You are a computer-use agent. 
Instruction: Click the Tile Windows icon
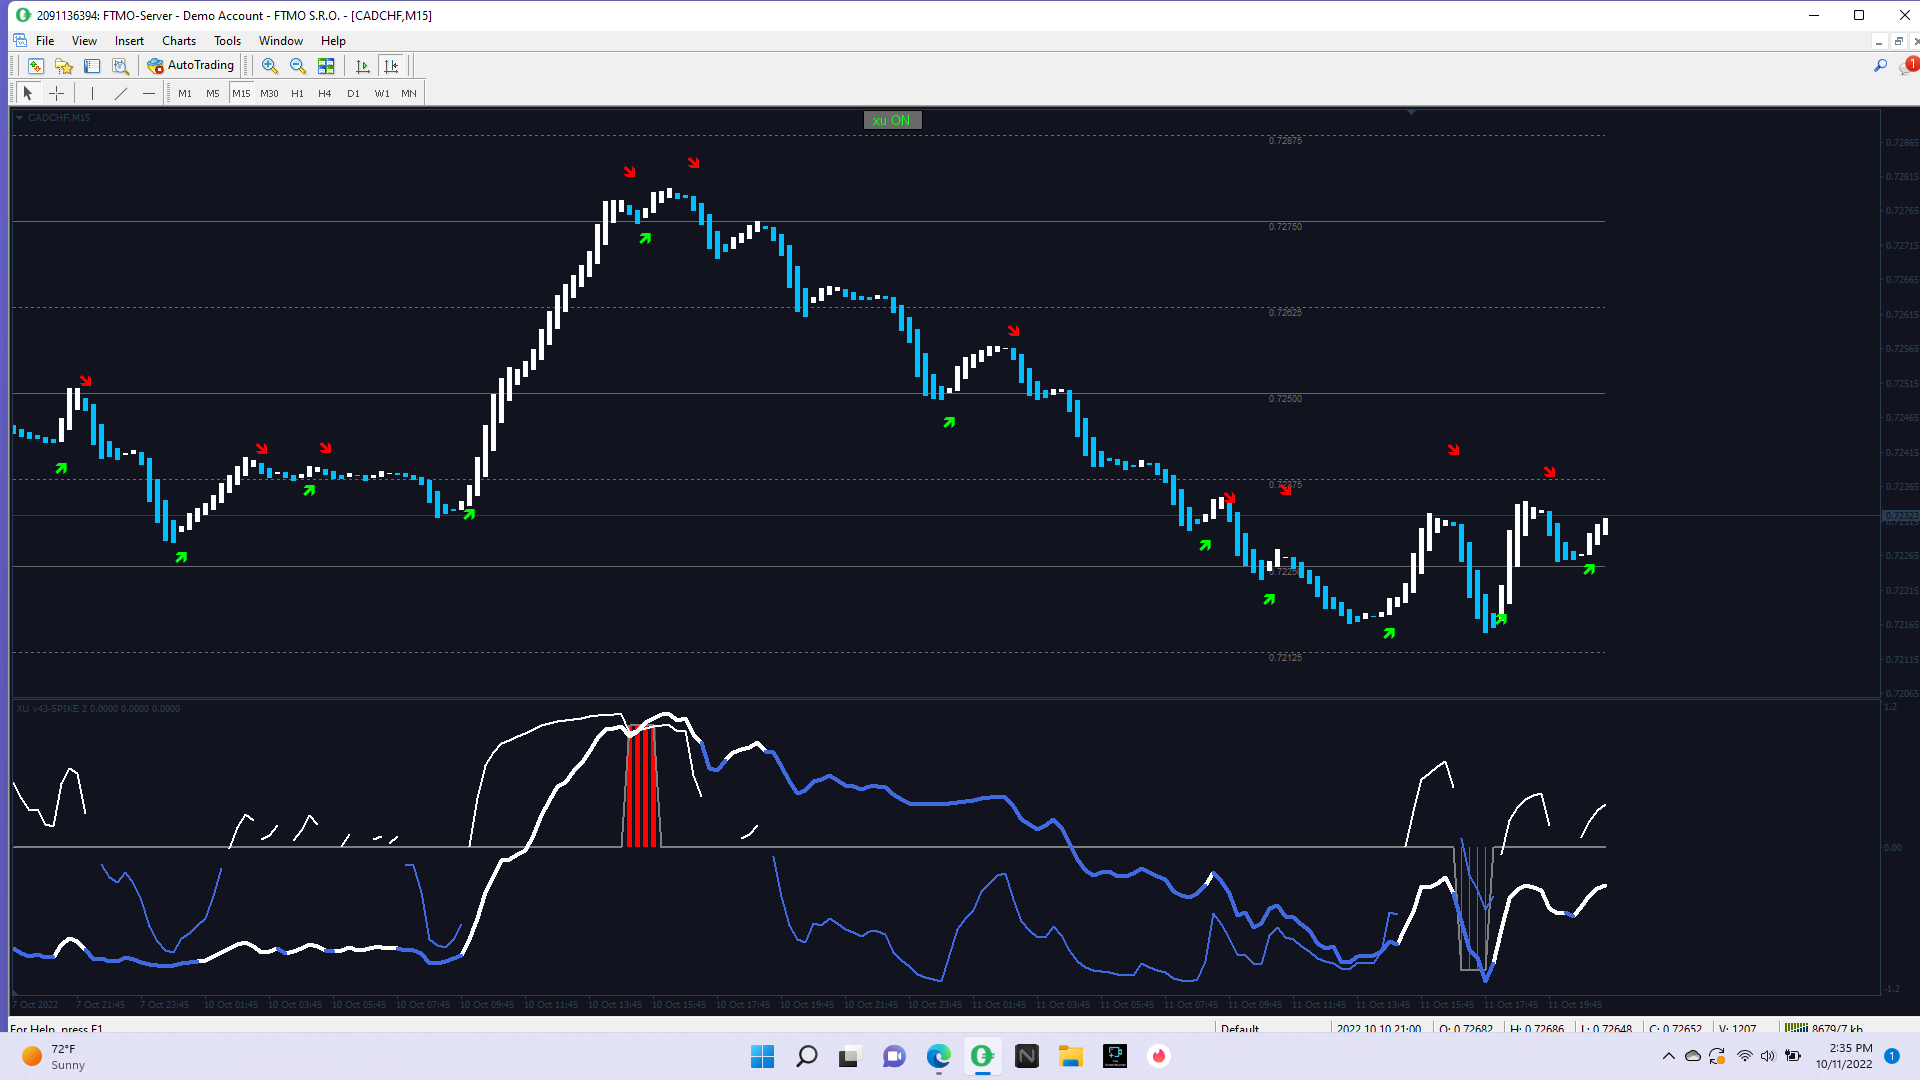326,66
